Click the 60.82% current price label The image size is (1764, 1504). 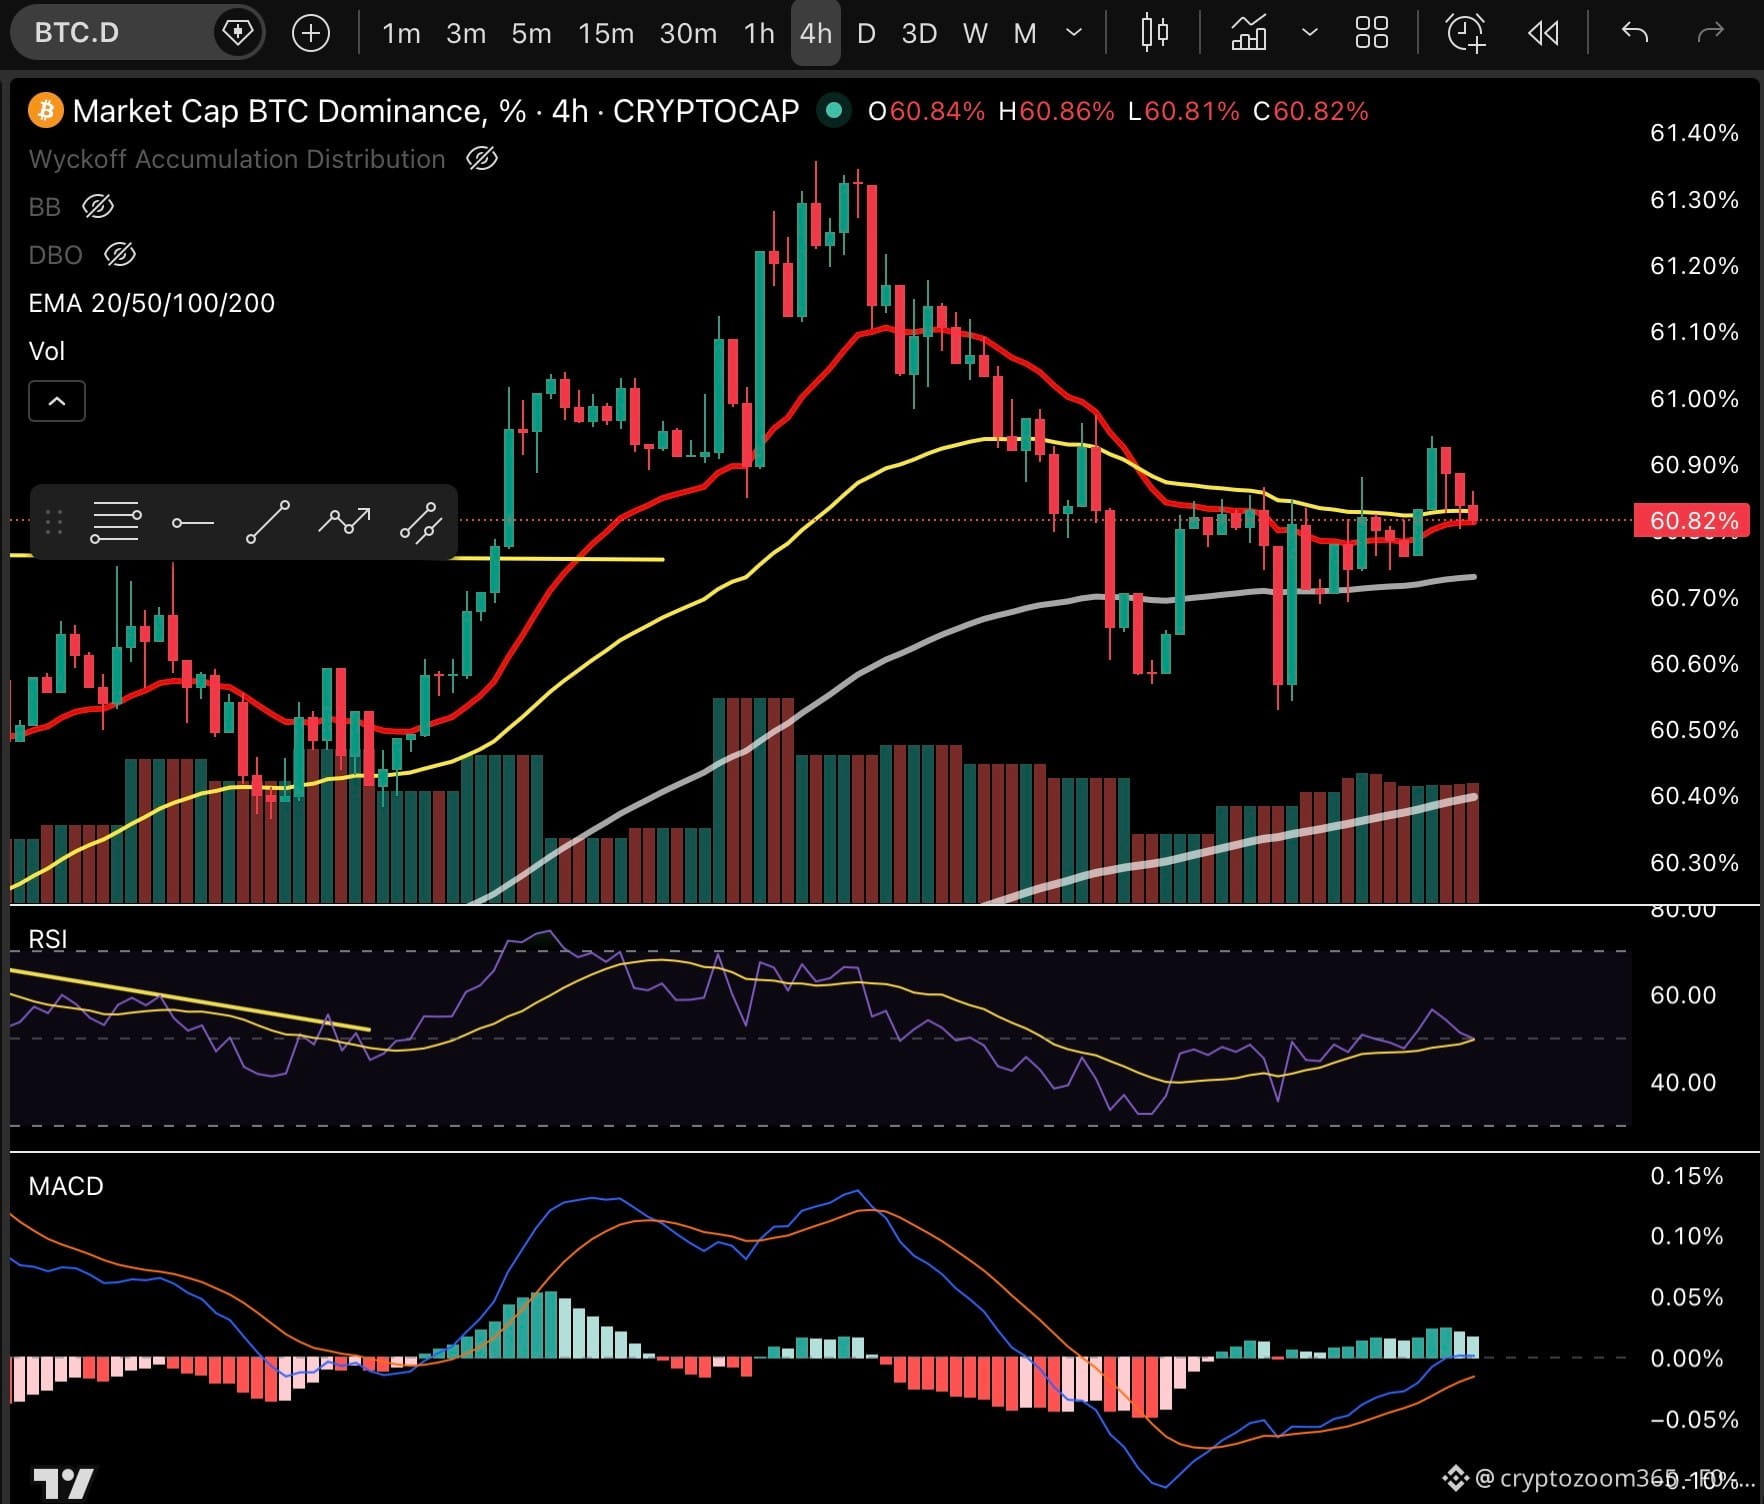[1692, 520]
